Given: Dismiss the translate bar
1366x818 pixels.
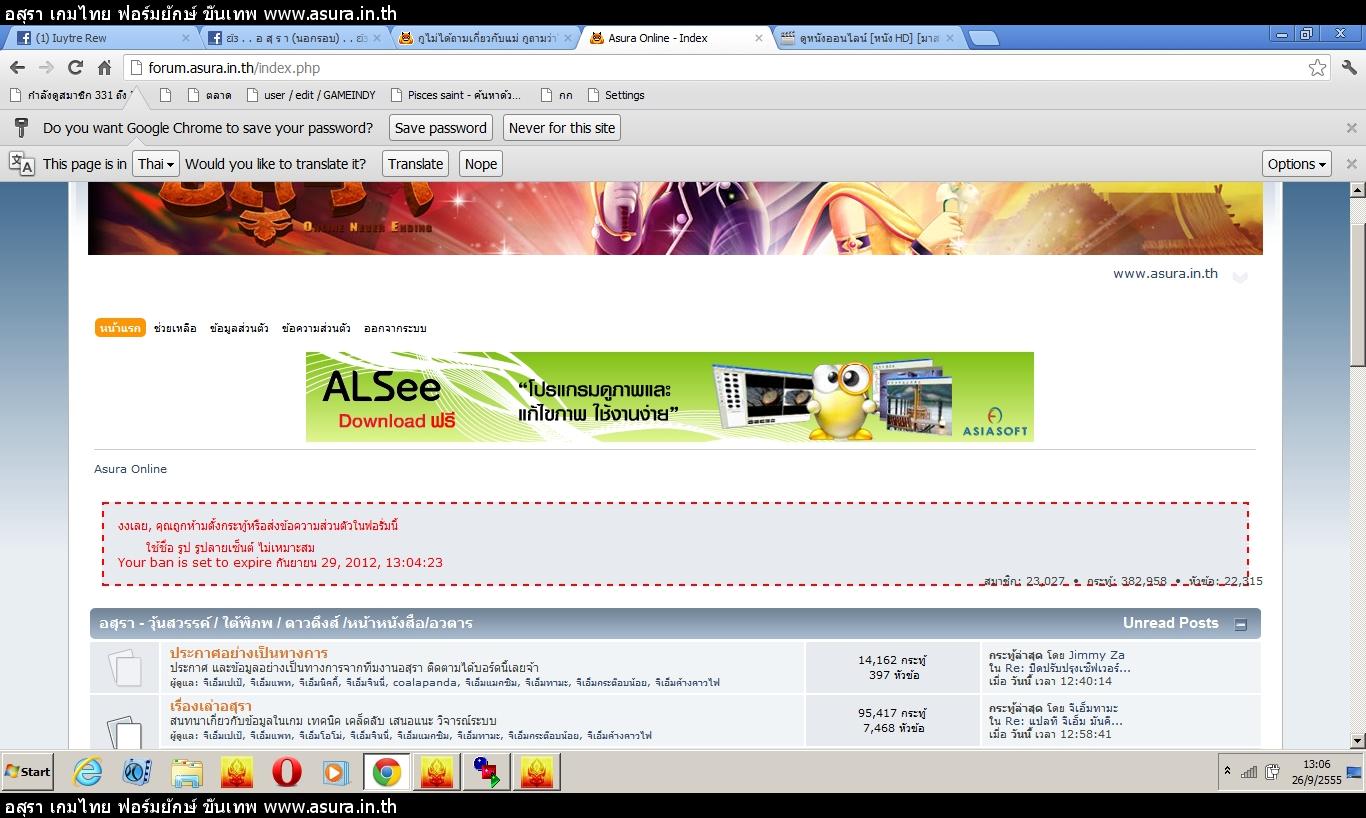Looking at the screenshot, I should pos(1351,164).
